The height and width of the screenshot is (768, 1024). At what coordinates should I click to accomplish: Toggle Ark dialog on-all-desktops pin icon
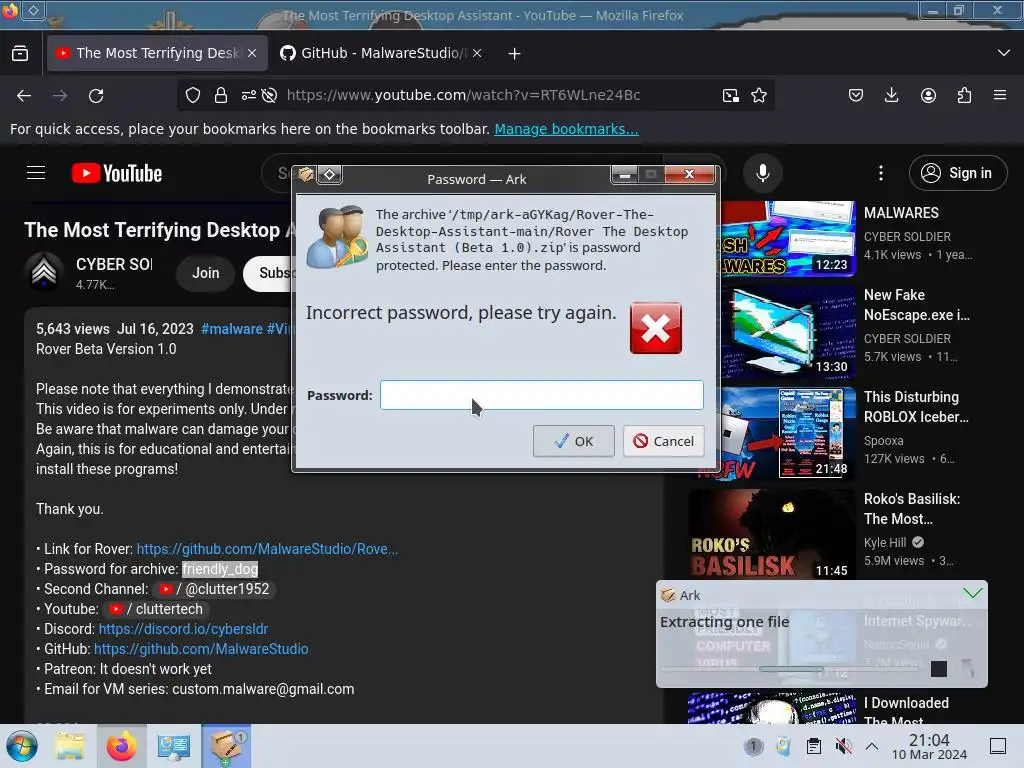(330, 174)
